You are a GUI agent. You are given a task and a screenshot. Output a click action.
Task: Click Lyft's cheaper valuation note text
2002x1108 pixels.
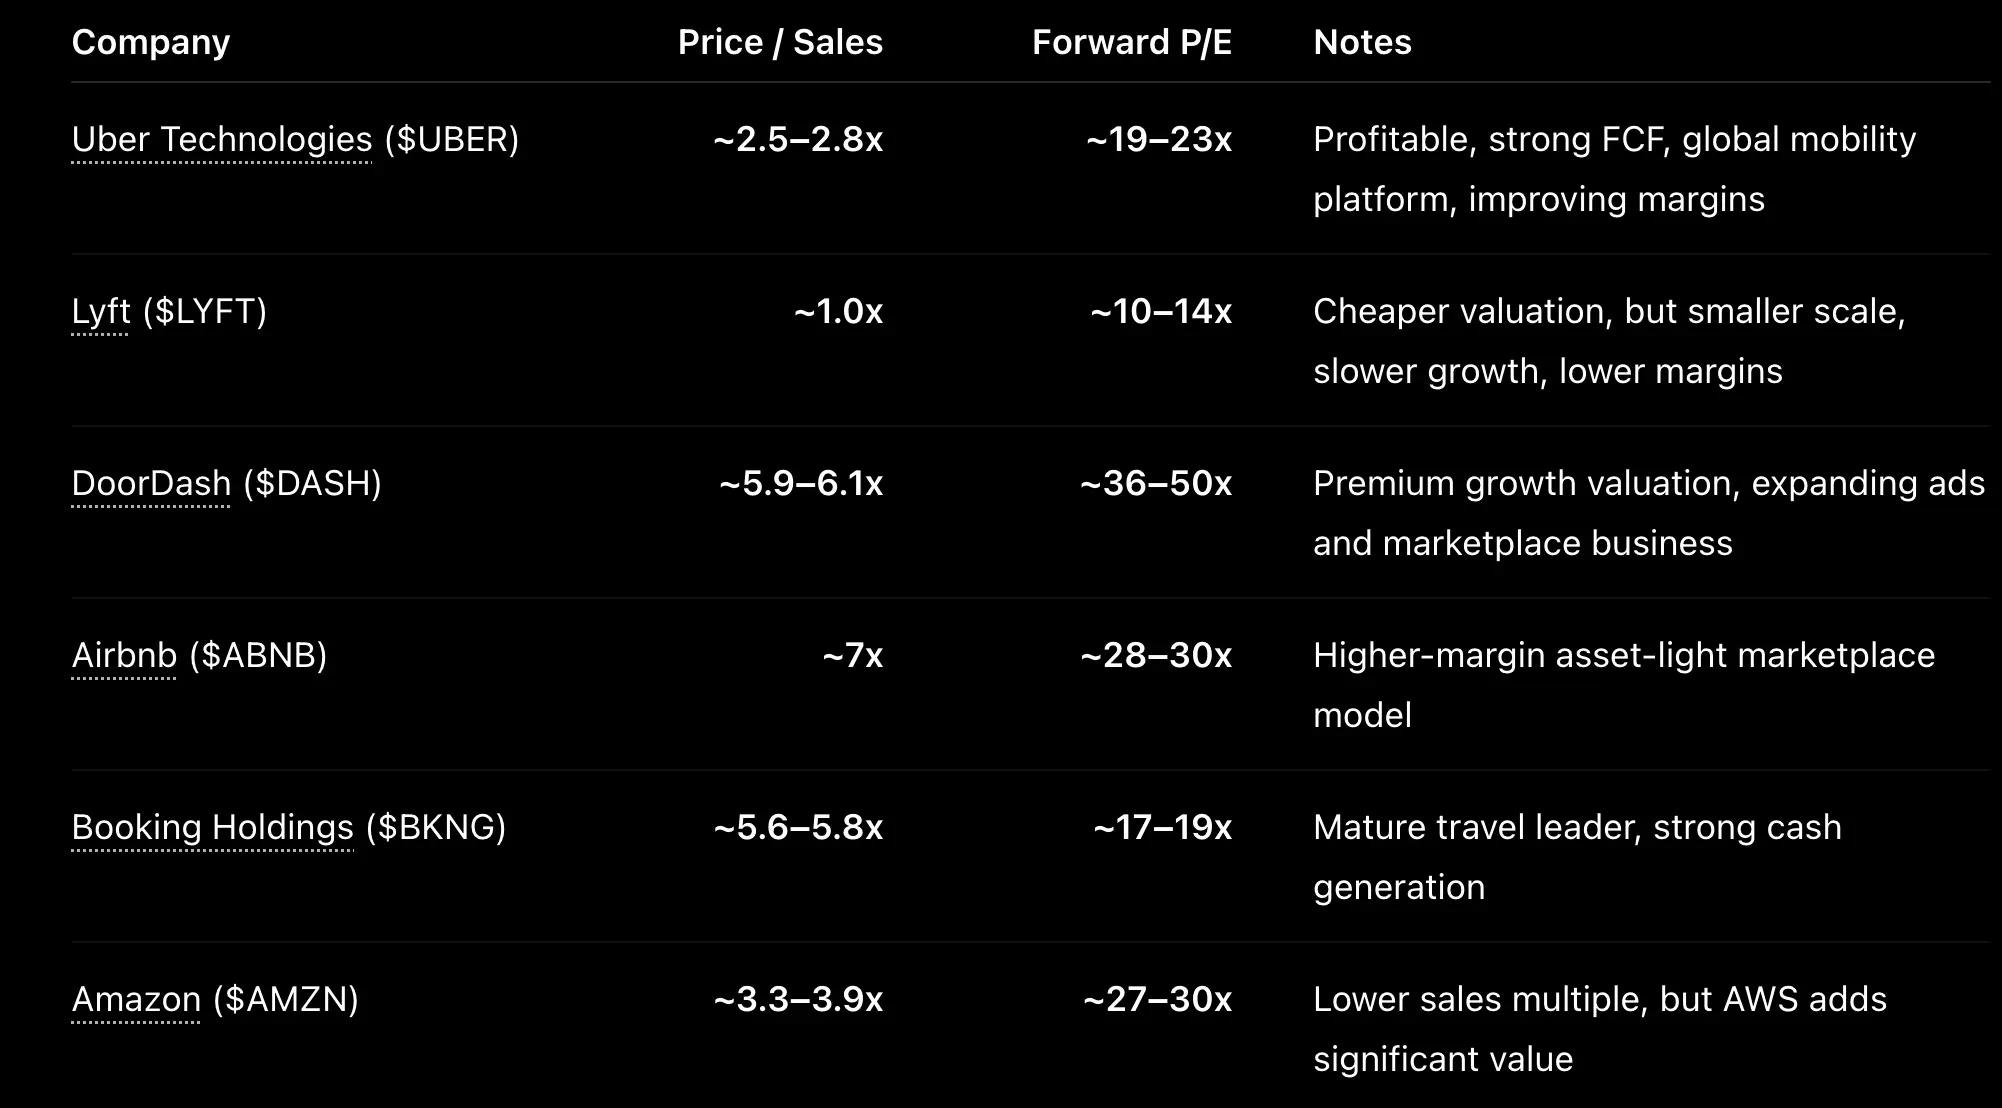[1609, 341]
